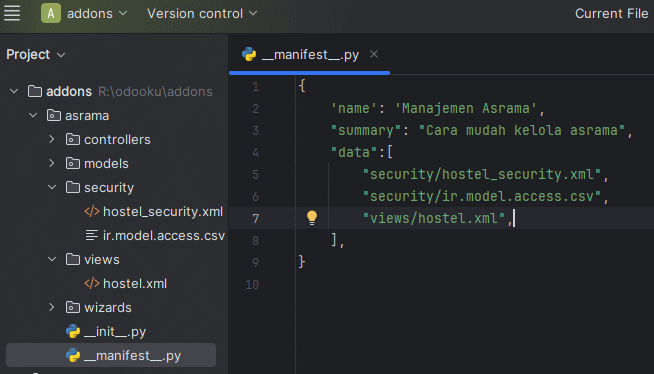Screen dimensions: 654x374
Task: Open the Version control dropdown
Action: click(x=202, y=13)
